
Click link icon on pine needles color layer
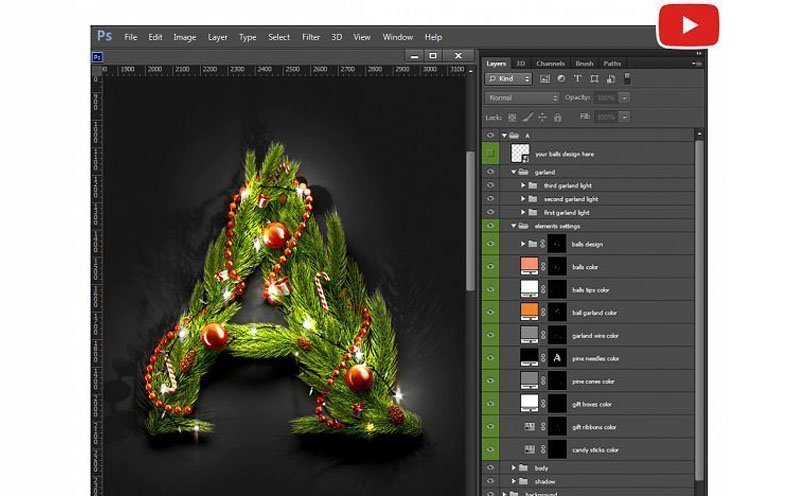(543, 358)
